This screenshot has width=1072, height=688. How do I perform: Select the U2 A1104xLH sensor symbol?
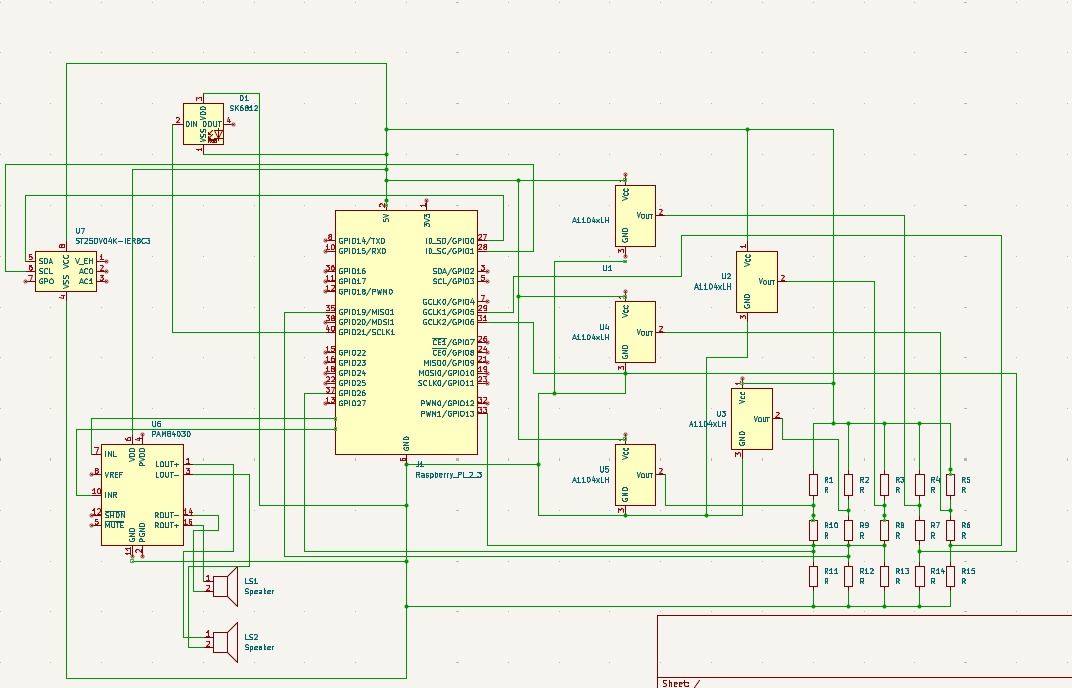point(757,282)
